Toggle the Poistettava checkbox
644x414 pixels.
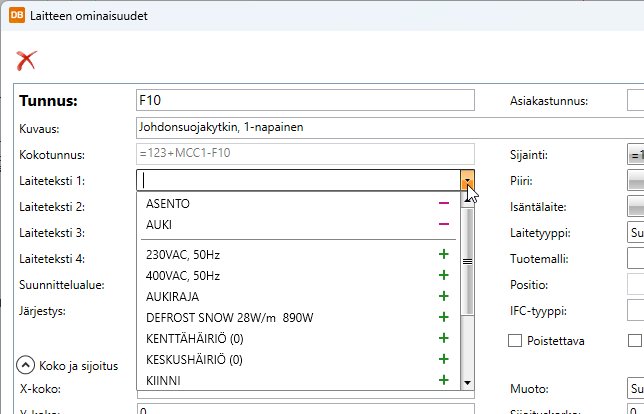(515, 340)
